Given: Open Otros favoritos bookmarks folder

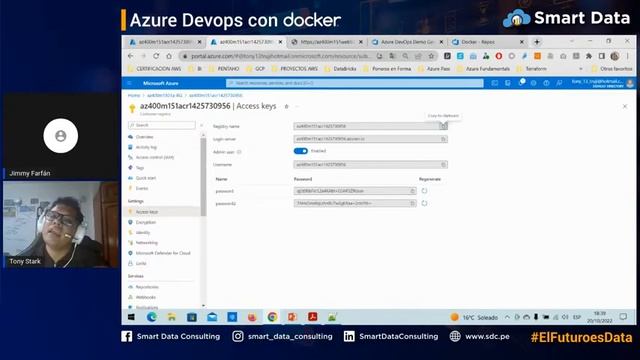Looking at the screenshot, I should pyautogui.click(x=612, y=69).
